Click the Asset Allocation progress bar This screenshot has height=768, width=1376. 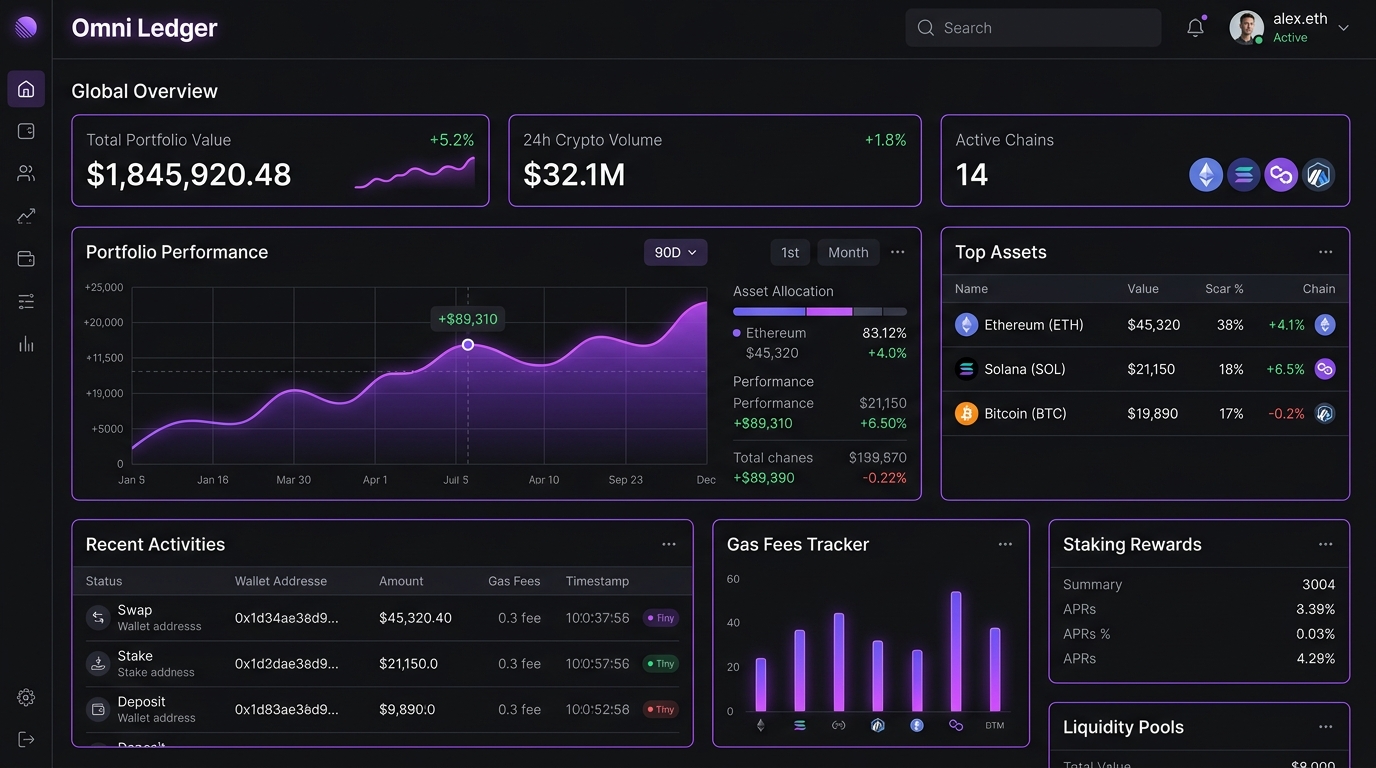(820, 312)
